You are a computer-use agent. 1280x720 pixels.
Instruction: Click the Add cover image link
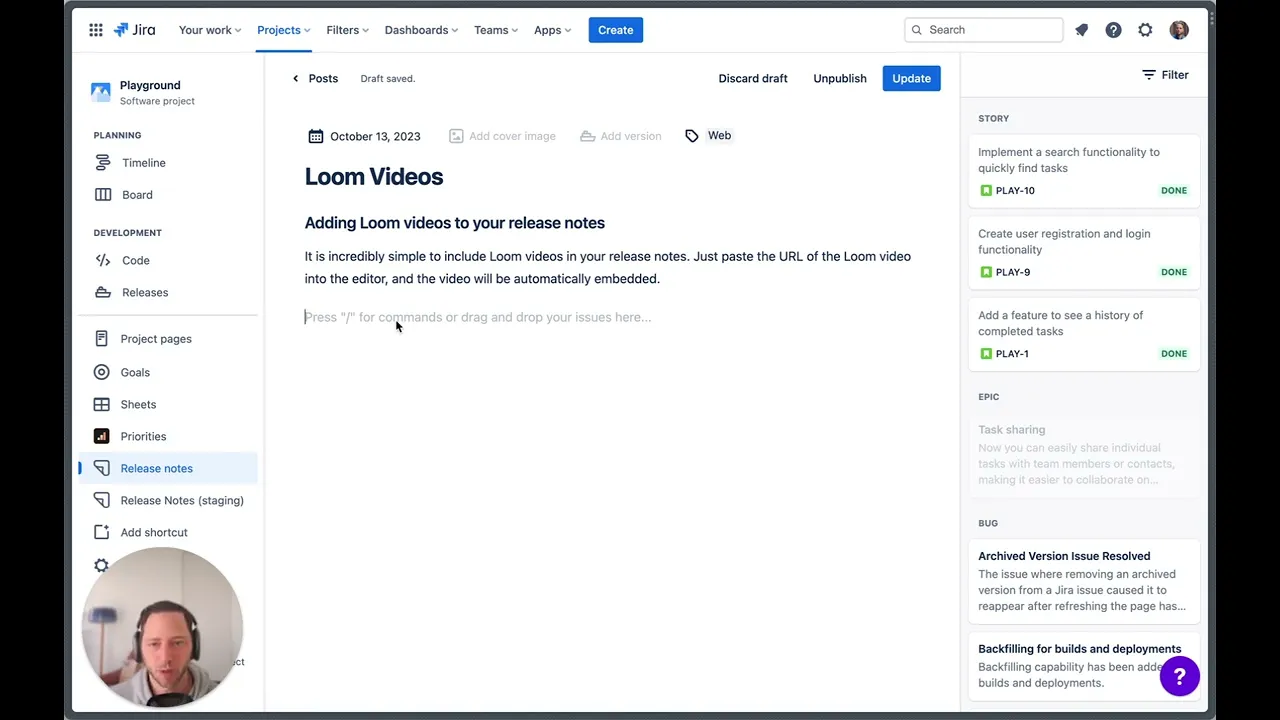[x=502, y=136]
